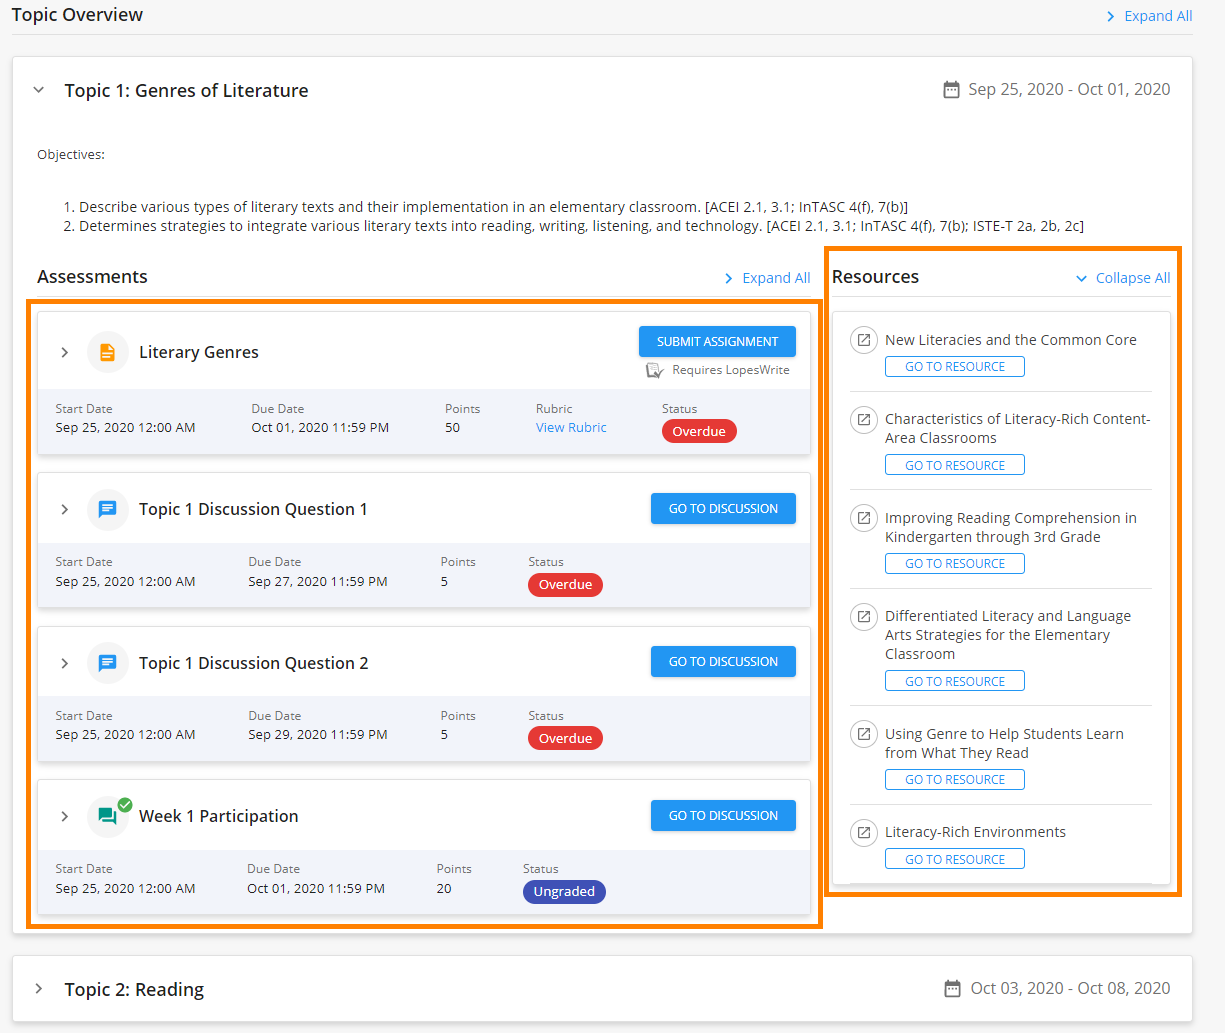Screen dimensions: 1225x1033
Task: Expand the Literary Genres assessment details
Action: (x=65, y=352)
